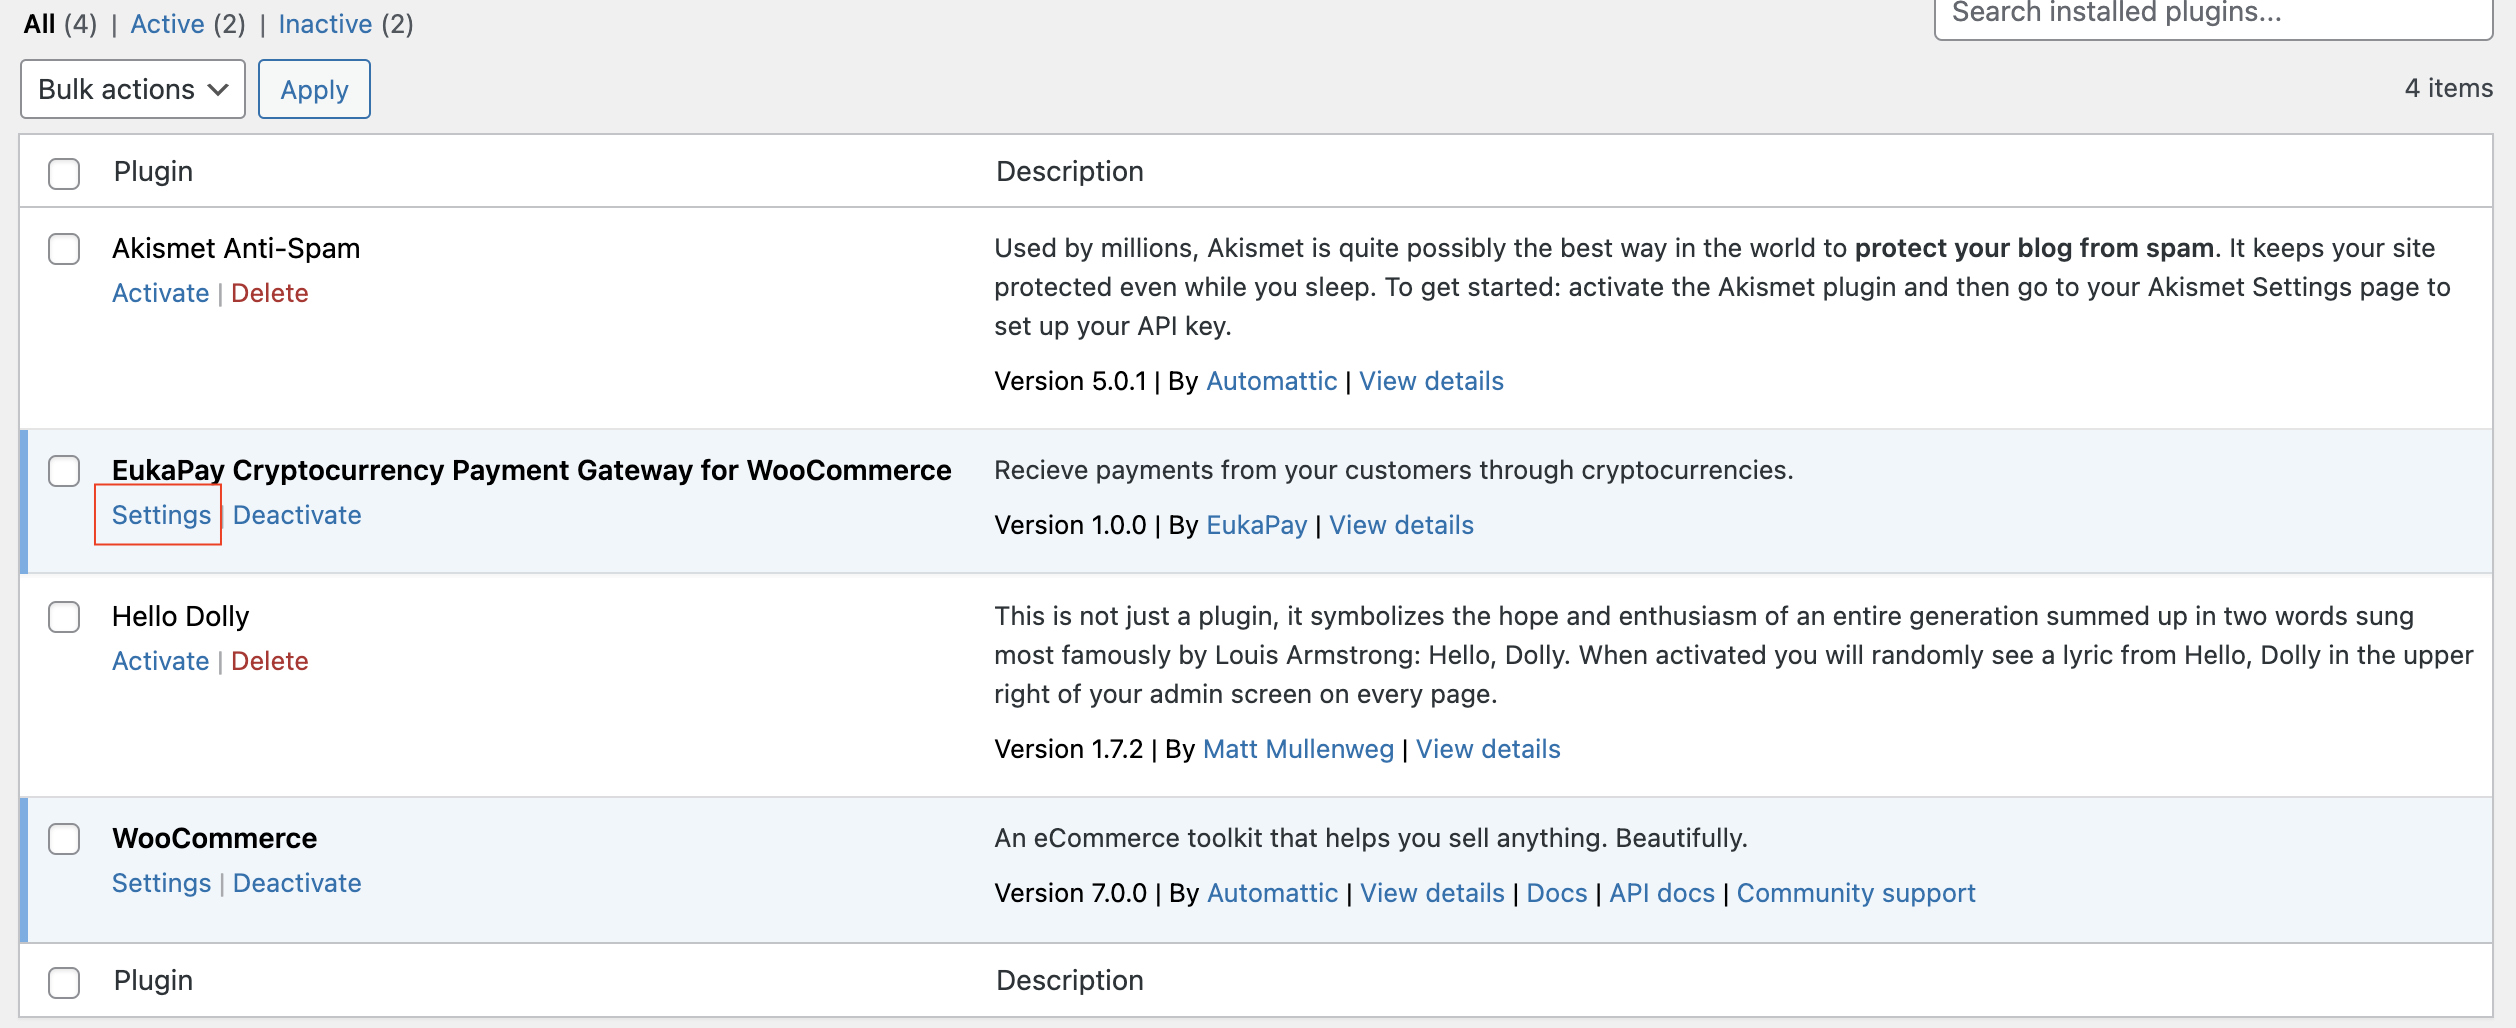This screenshot has width=2516, height=1028.
Task: Click the Description column label in footer
Action: pyautogui.click(x=1069, y=980)
